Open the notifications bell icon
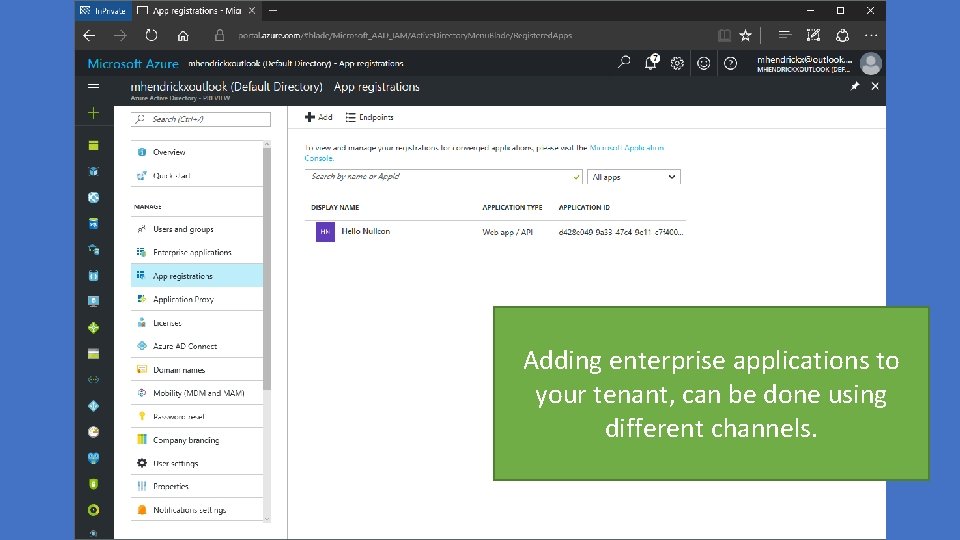Screen dimensions: 960x540 click(651, 62)
